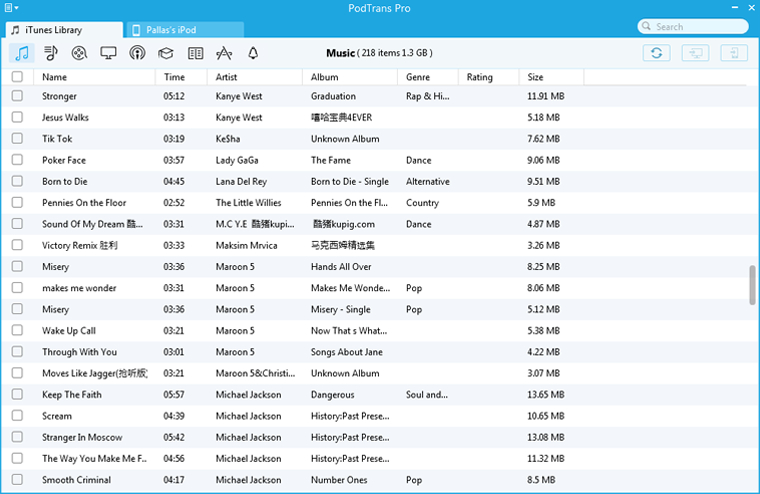Select the iTunes Library tab
This screenshot has width=760, height=494.
[62, 31]
